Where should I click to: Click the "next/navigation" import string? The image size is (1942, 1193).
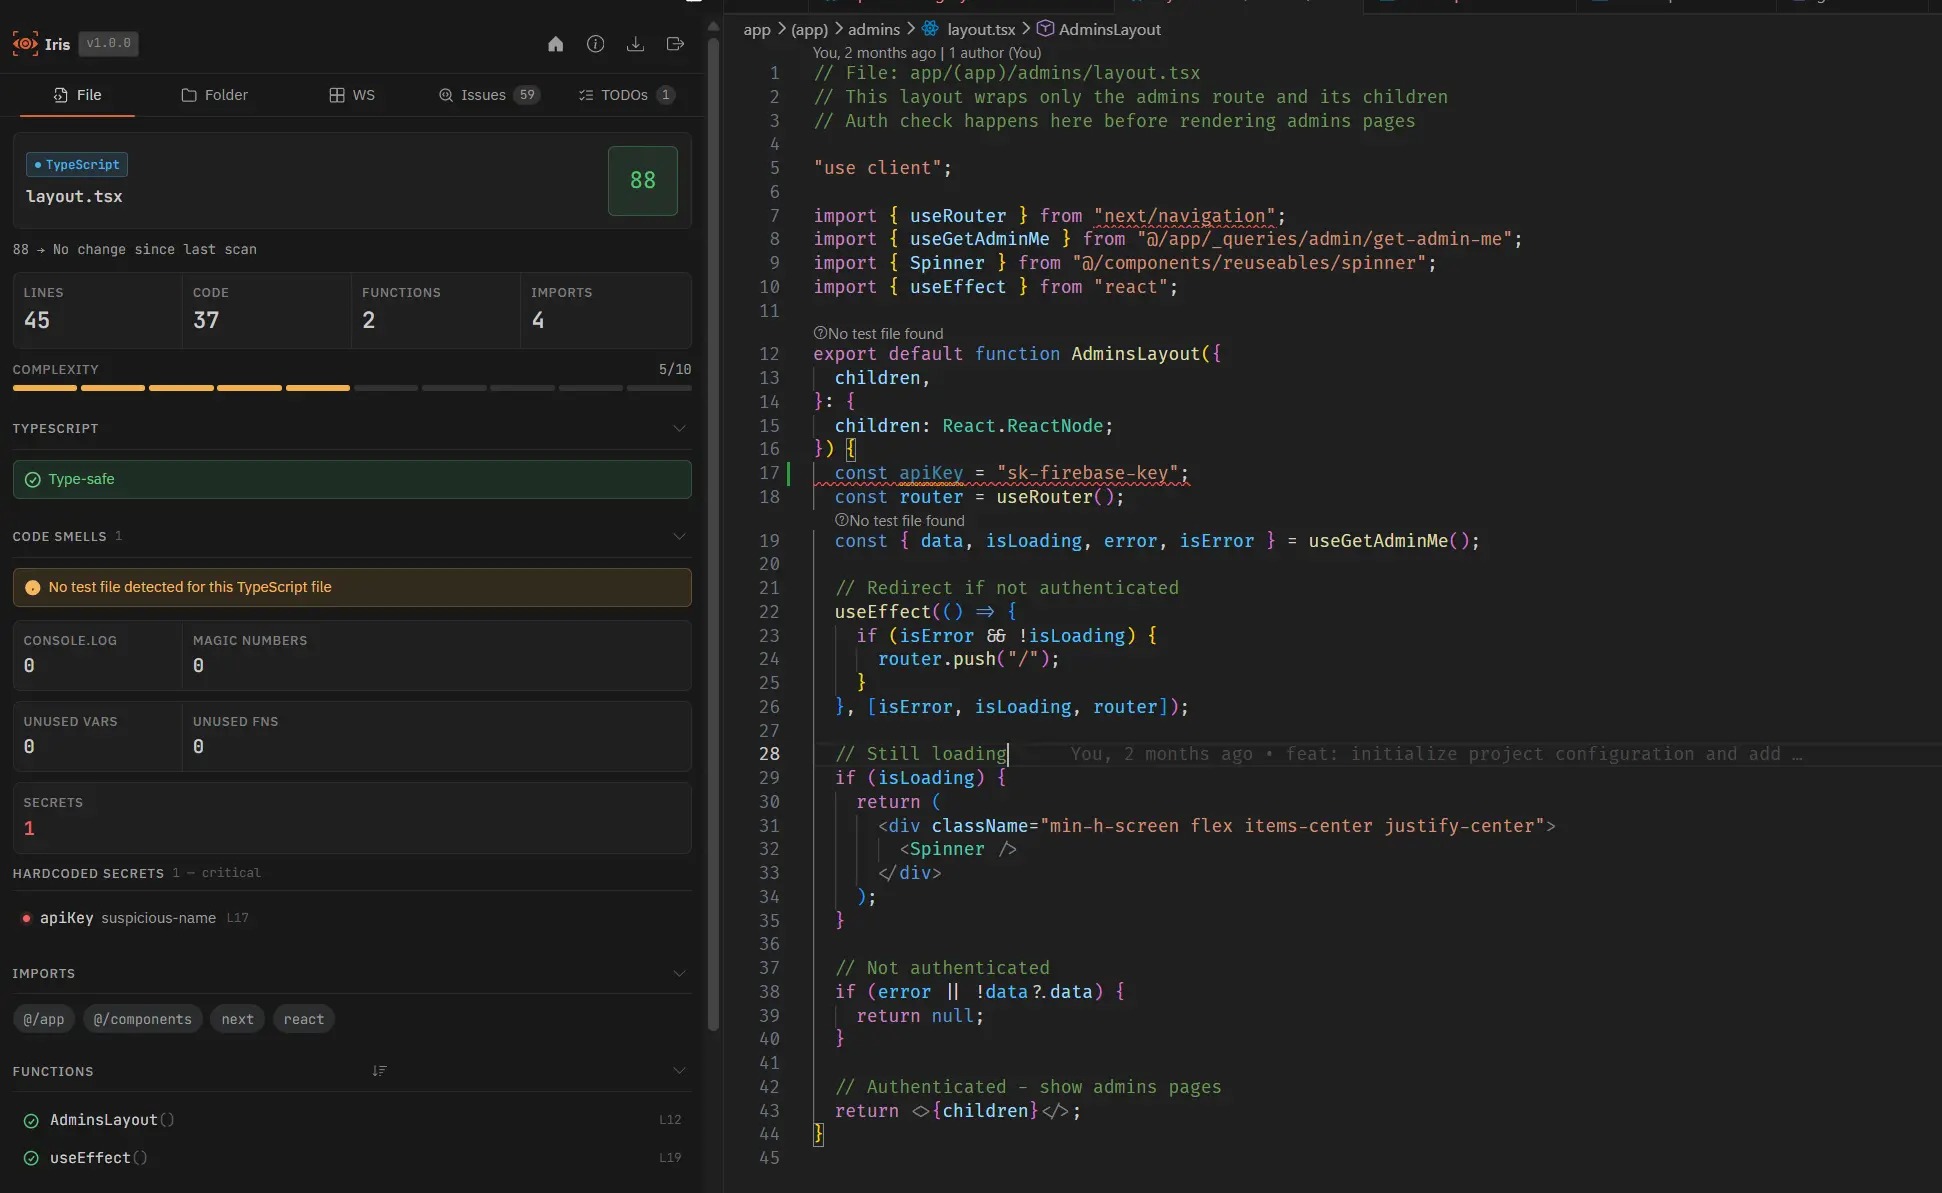tap(1185, 216)
